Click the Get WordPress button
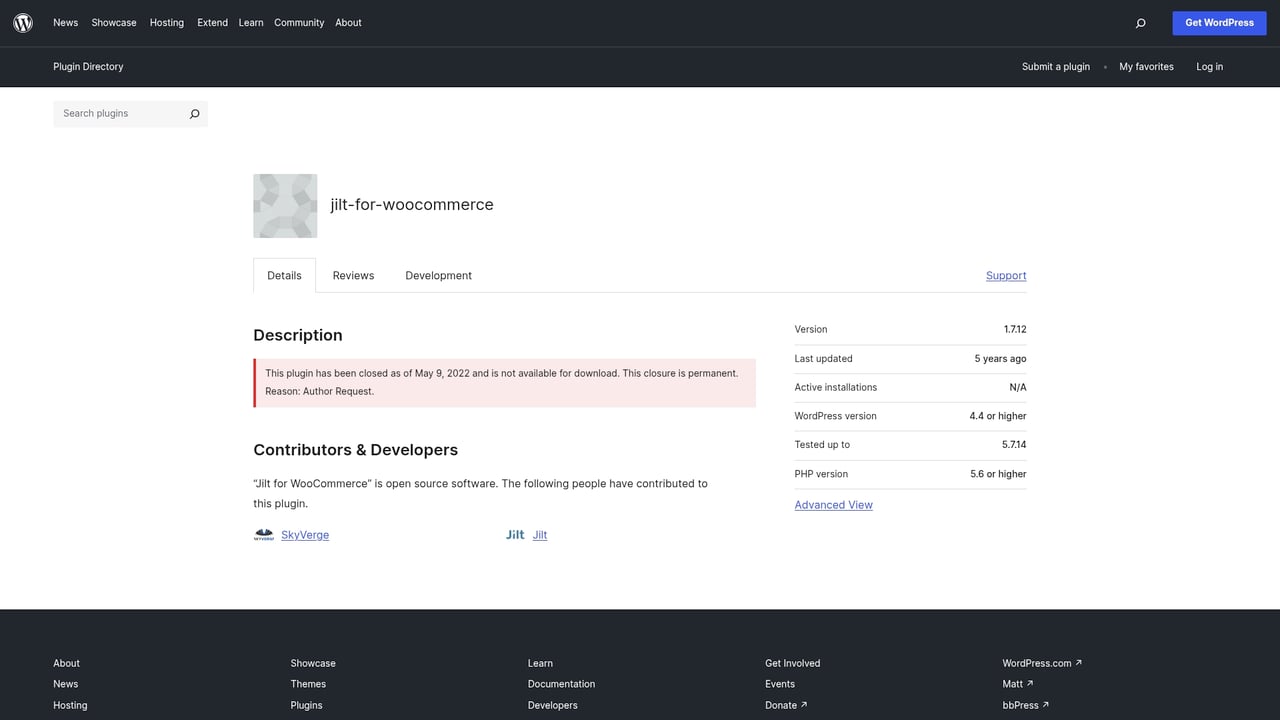1280x720 pixels. point(1219,22)
